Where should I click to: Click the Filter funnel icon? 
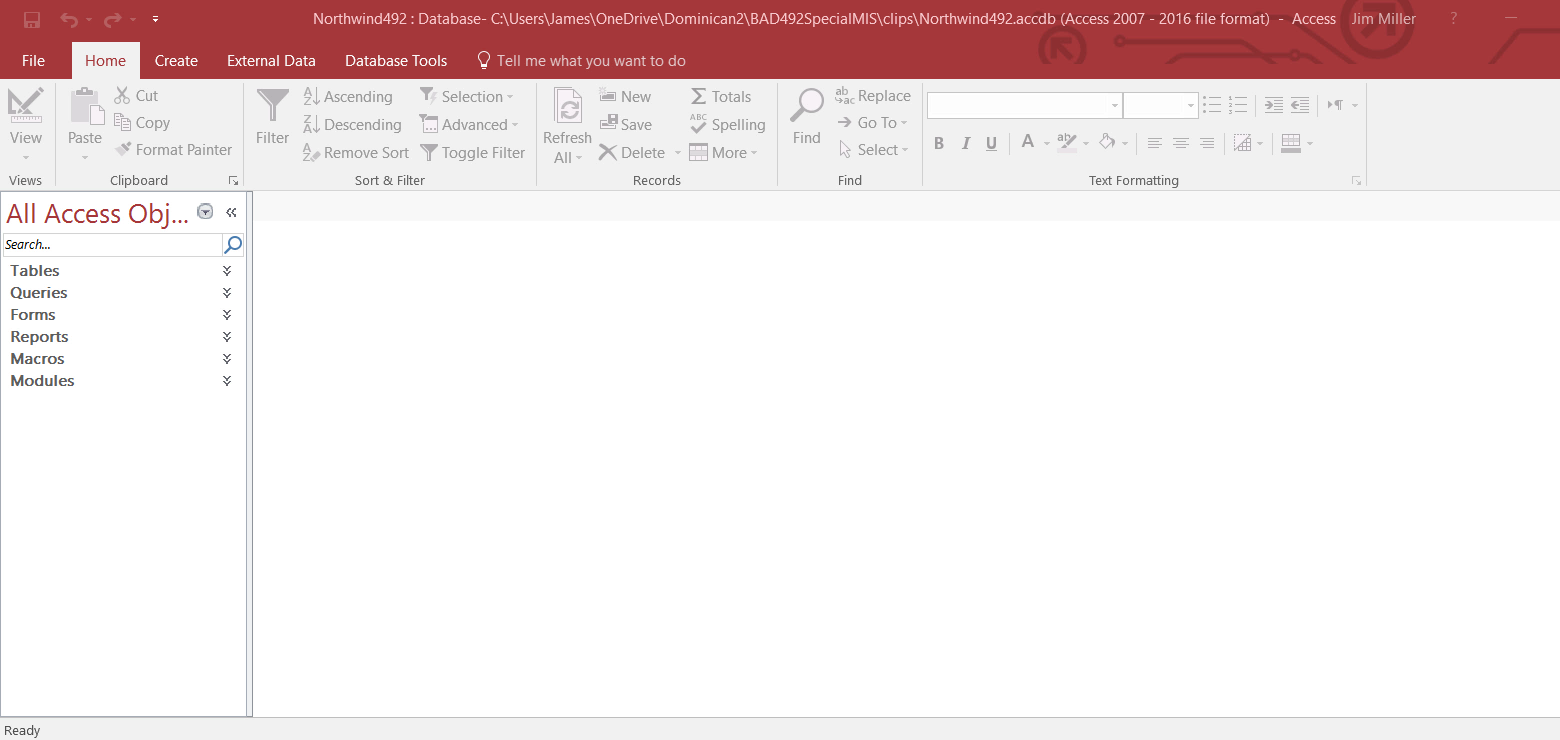tap(272, 107)
